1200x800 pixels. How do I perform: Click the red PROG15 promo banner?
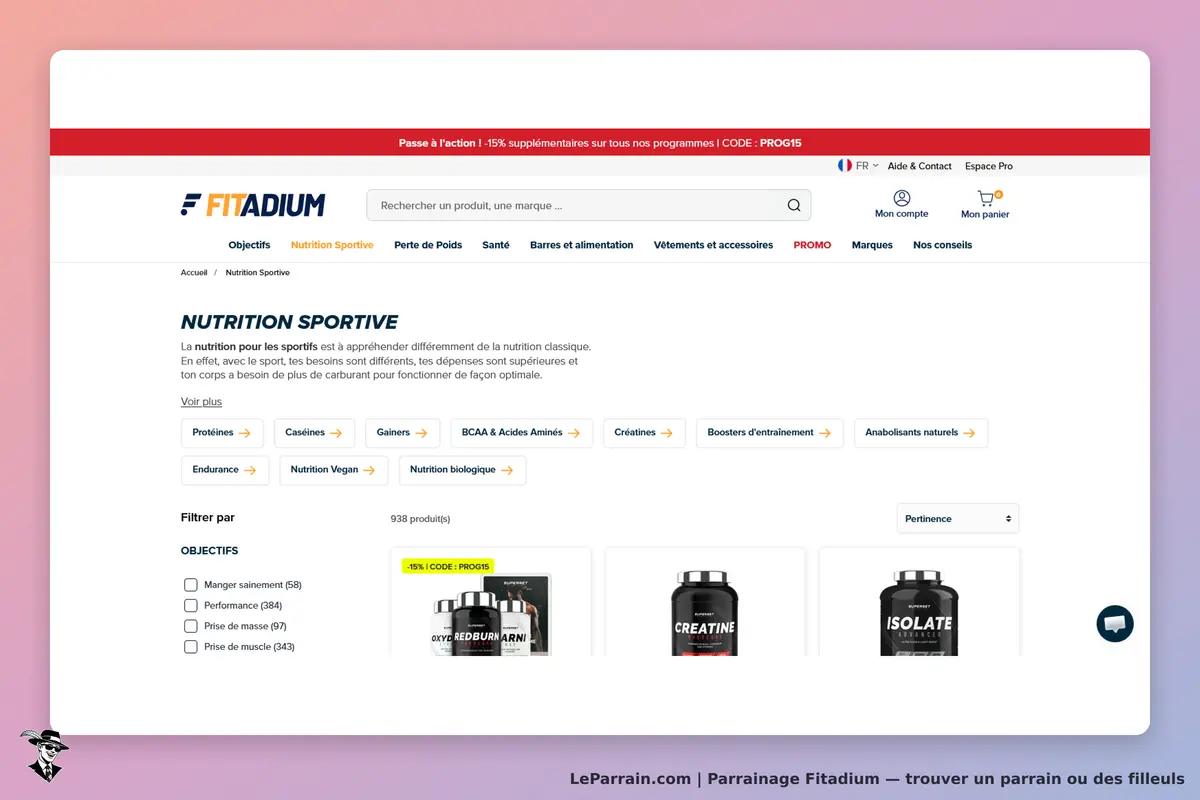pyautogui.click(x=600, y=143)
